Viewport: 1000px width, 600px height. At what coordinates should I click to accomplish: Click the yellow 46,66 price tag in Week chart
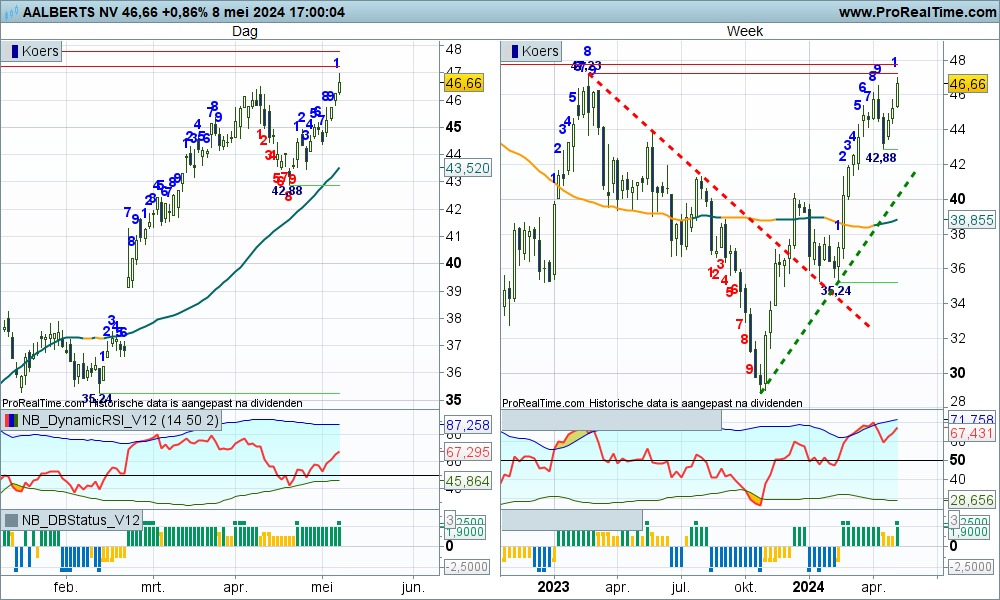[x=967, y=84]
